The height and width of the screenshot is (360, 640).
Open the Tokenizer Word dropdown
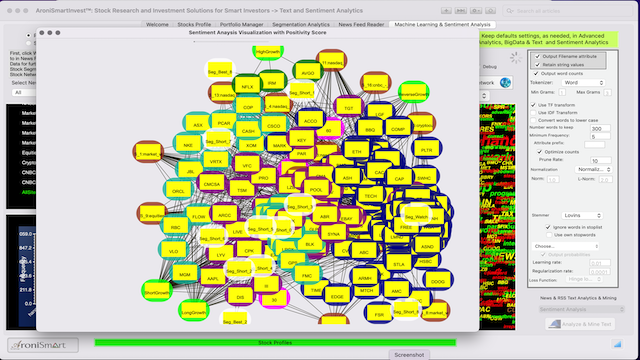tap(583, 82)
